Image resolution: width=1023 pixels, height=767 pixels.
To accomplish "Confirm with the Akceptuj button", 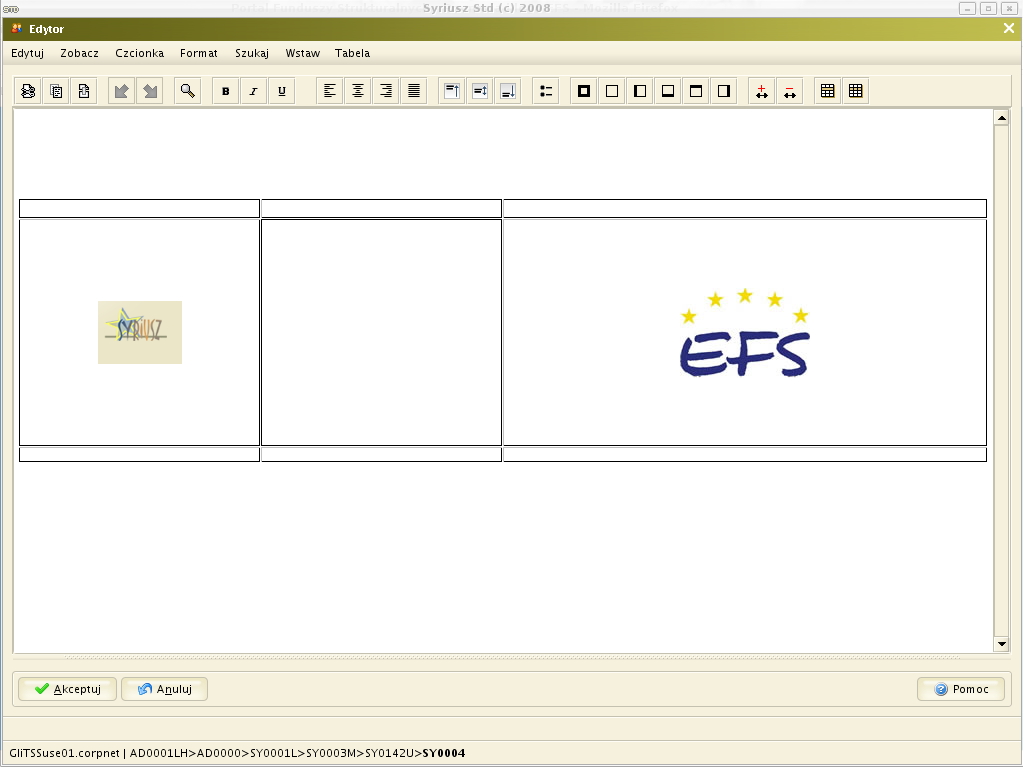I will coord(68,689).
